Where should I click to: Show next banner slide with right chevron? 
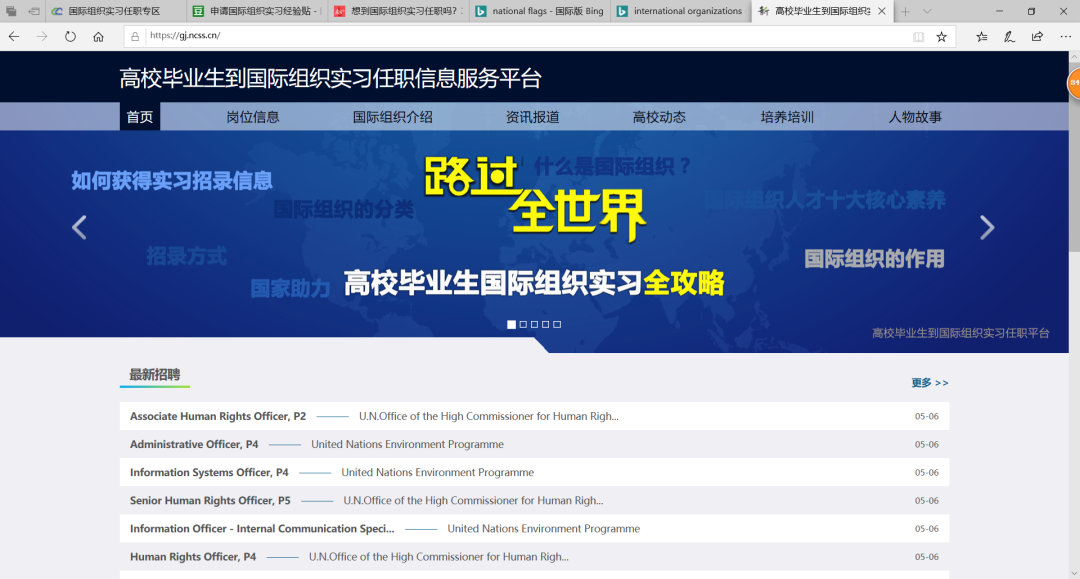tap(986, 228)
